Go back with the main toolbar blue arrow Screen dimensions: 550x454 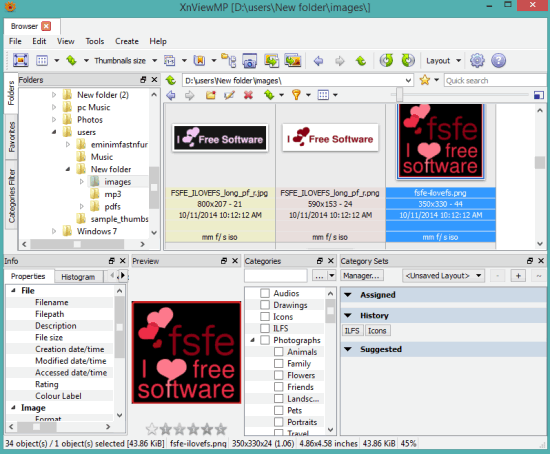[318, 61]
